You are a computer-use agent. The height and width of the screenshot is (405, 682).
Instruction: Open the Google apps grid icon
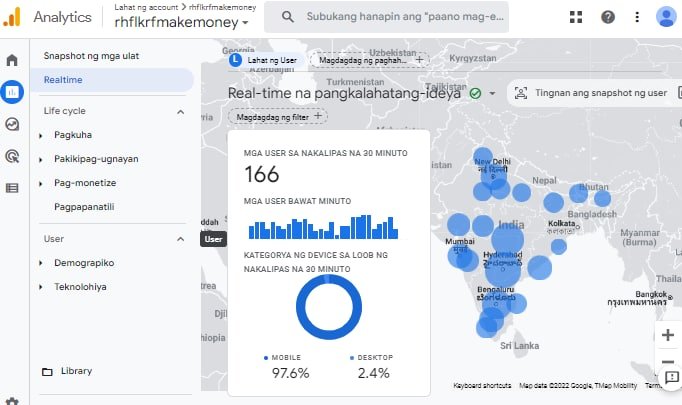point(576,17)
